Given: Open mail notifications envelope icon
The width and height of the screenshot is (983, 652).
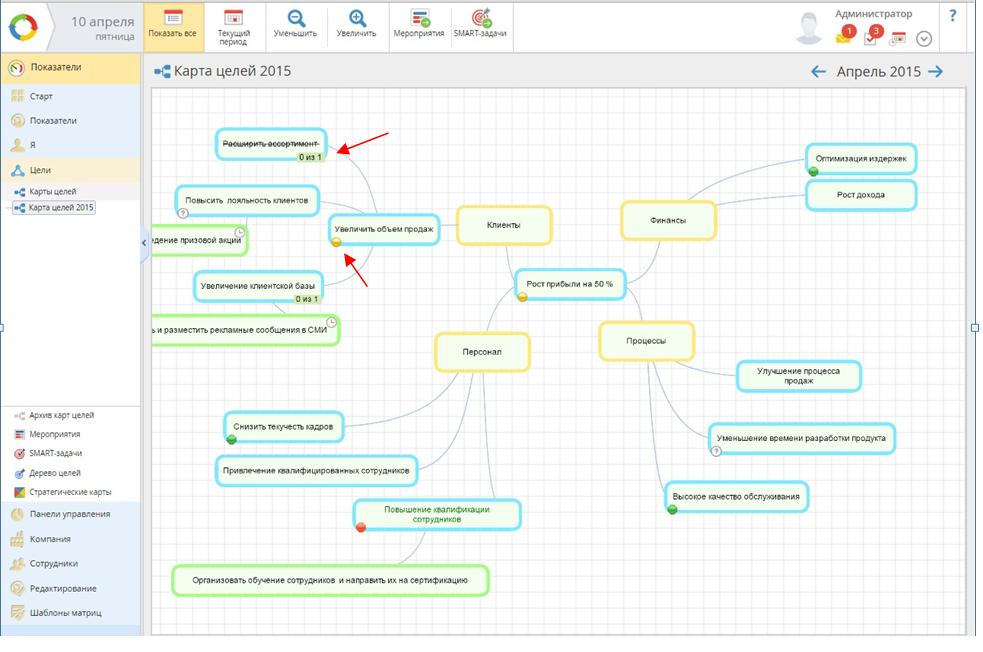Looking at the screenshot, I should click(x=843, y=37).
